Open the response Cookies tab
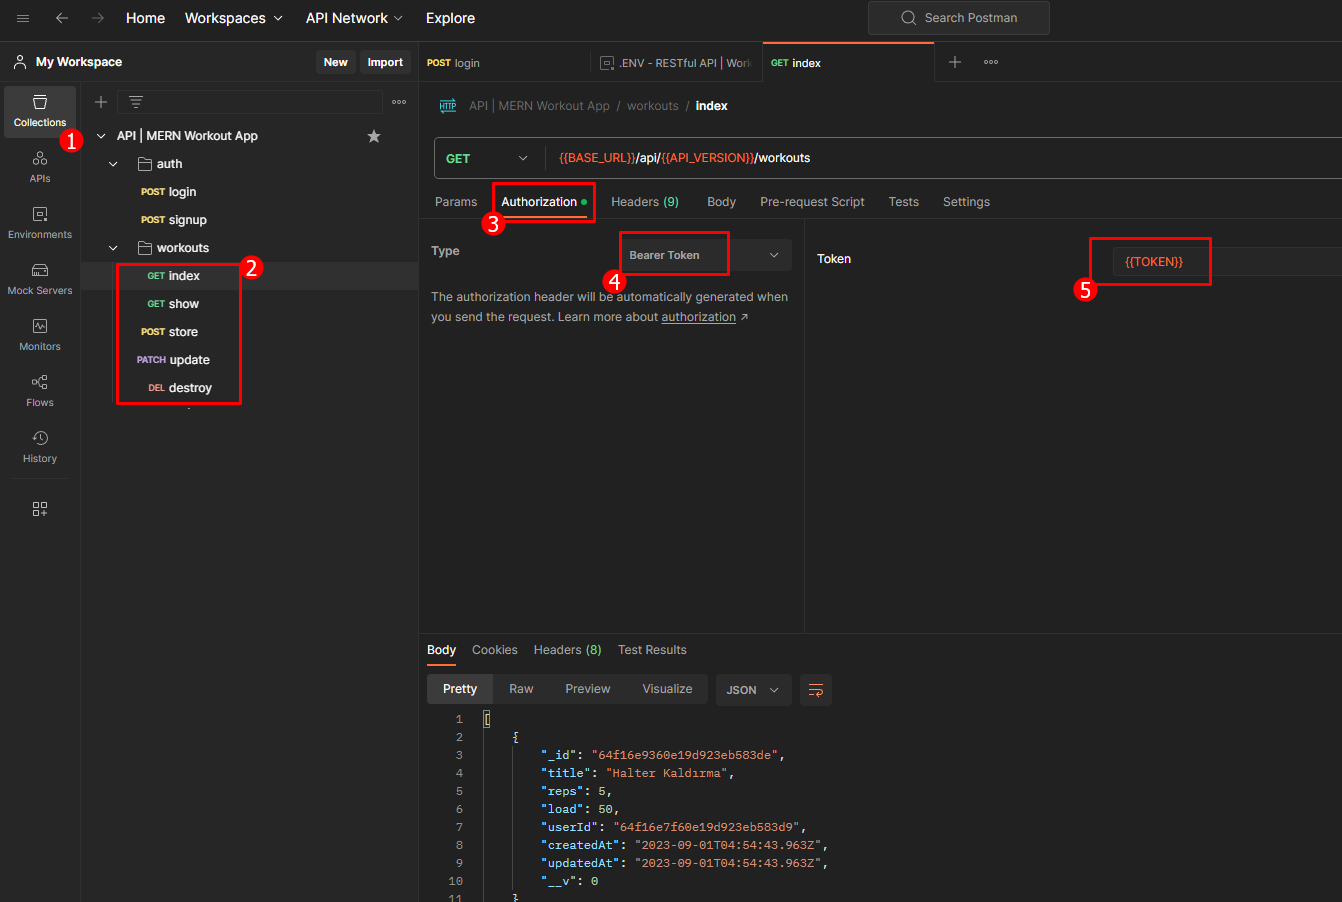Image resolution: width=1342 pixels, height=902 pixels. (495, 650)
